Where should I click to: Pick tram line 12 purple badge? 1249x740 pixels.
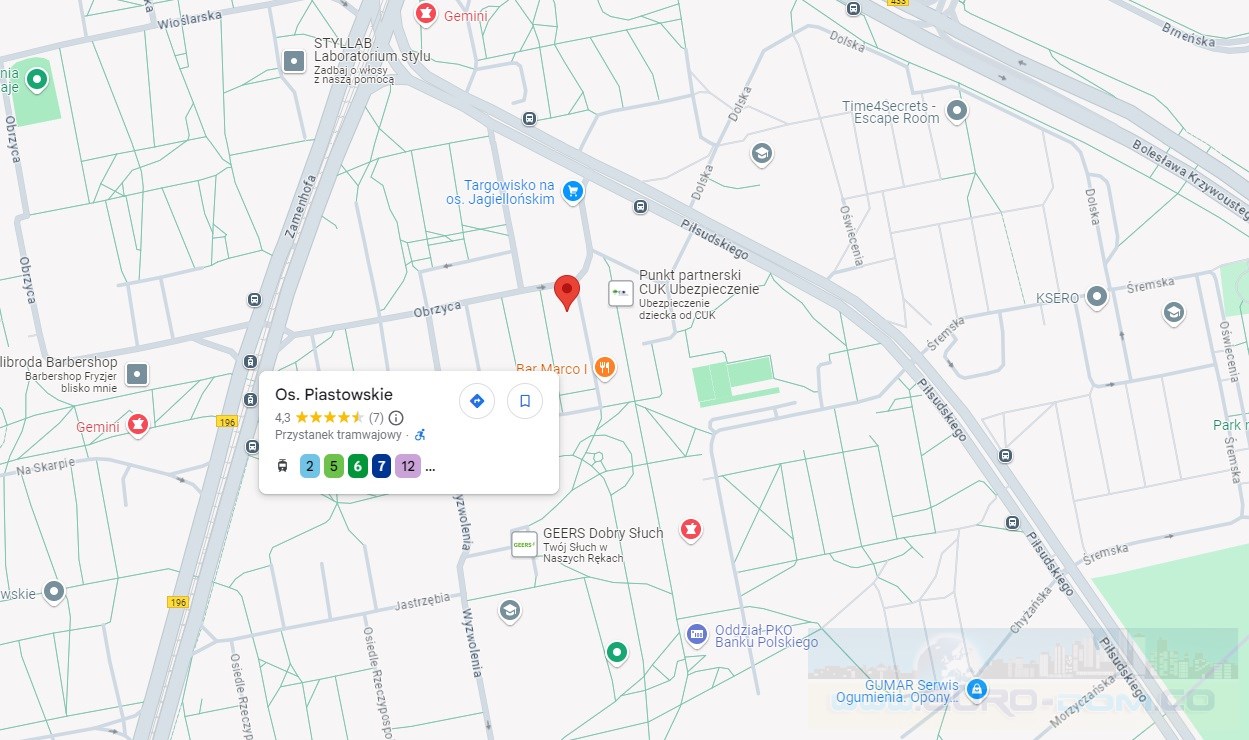(407, 466)
